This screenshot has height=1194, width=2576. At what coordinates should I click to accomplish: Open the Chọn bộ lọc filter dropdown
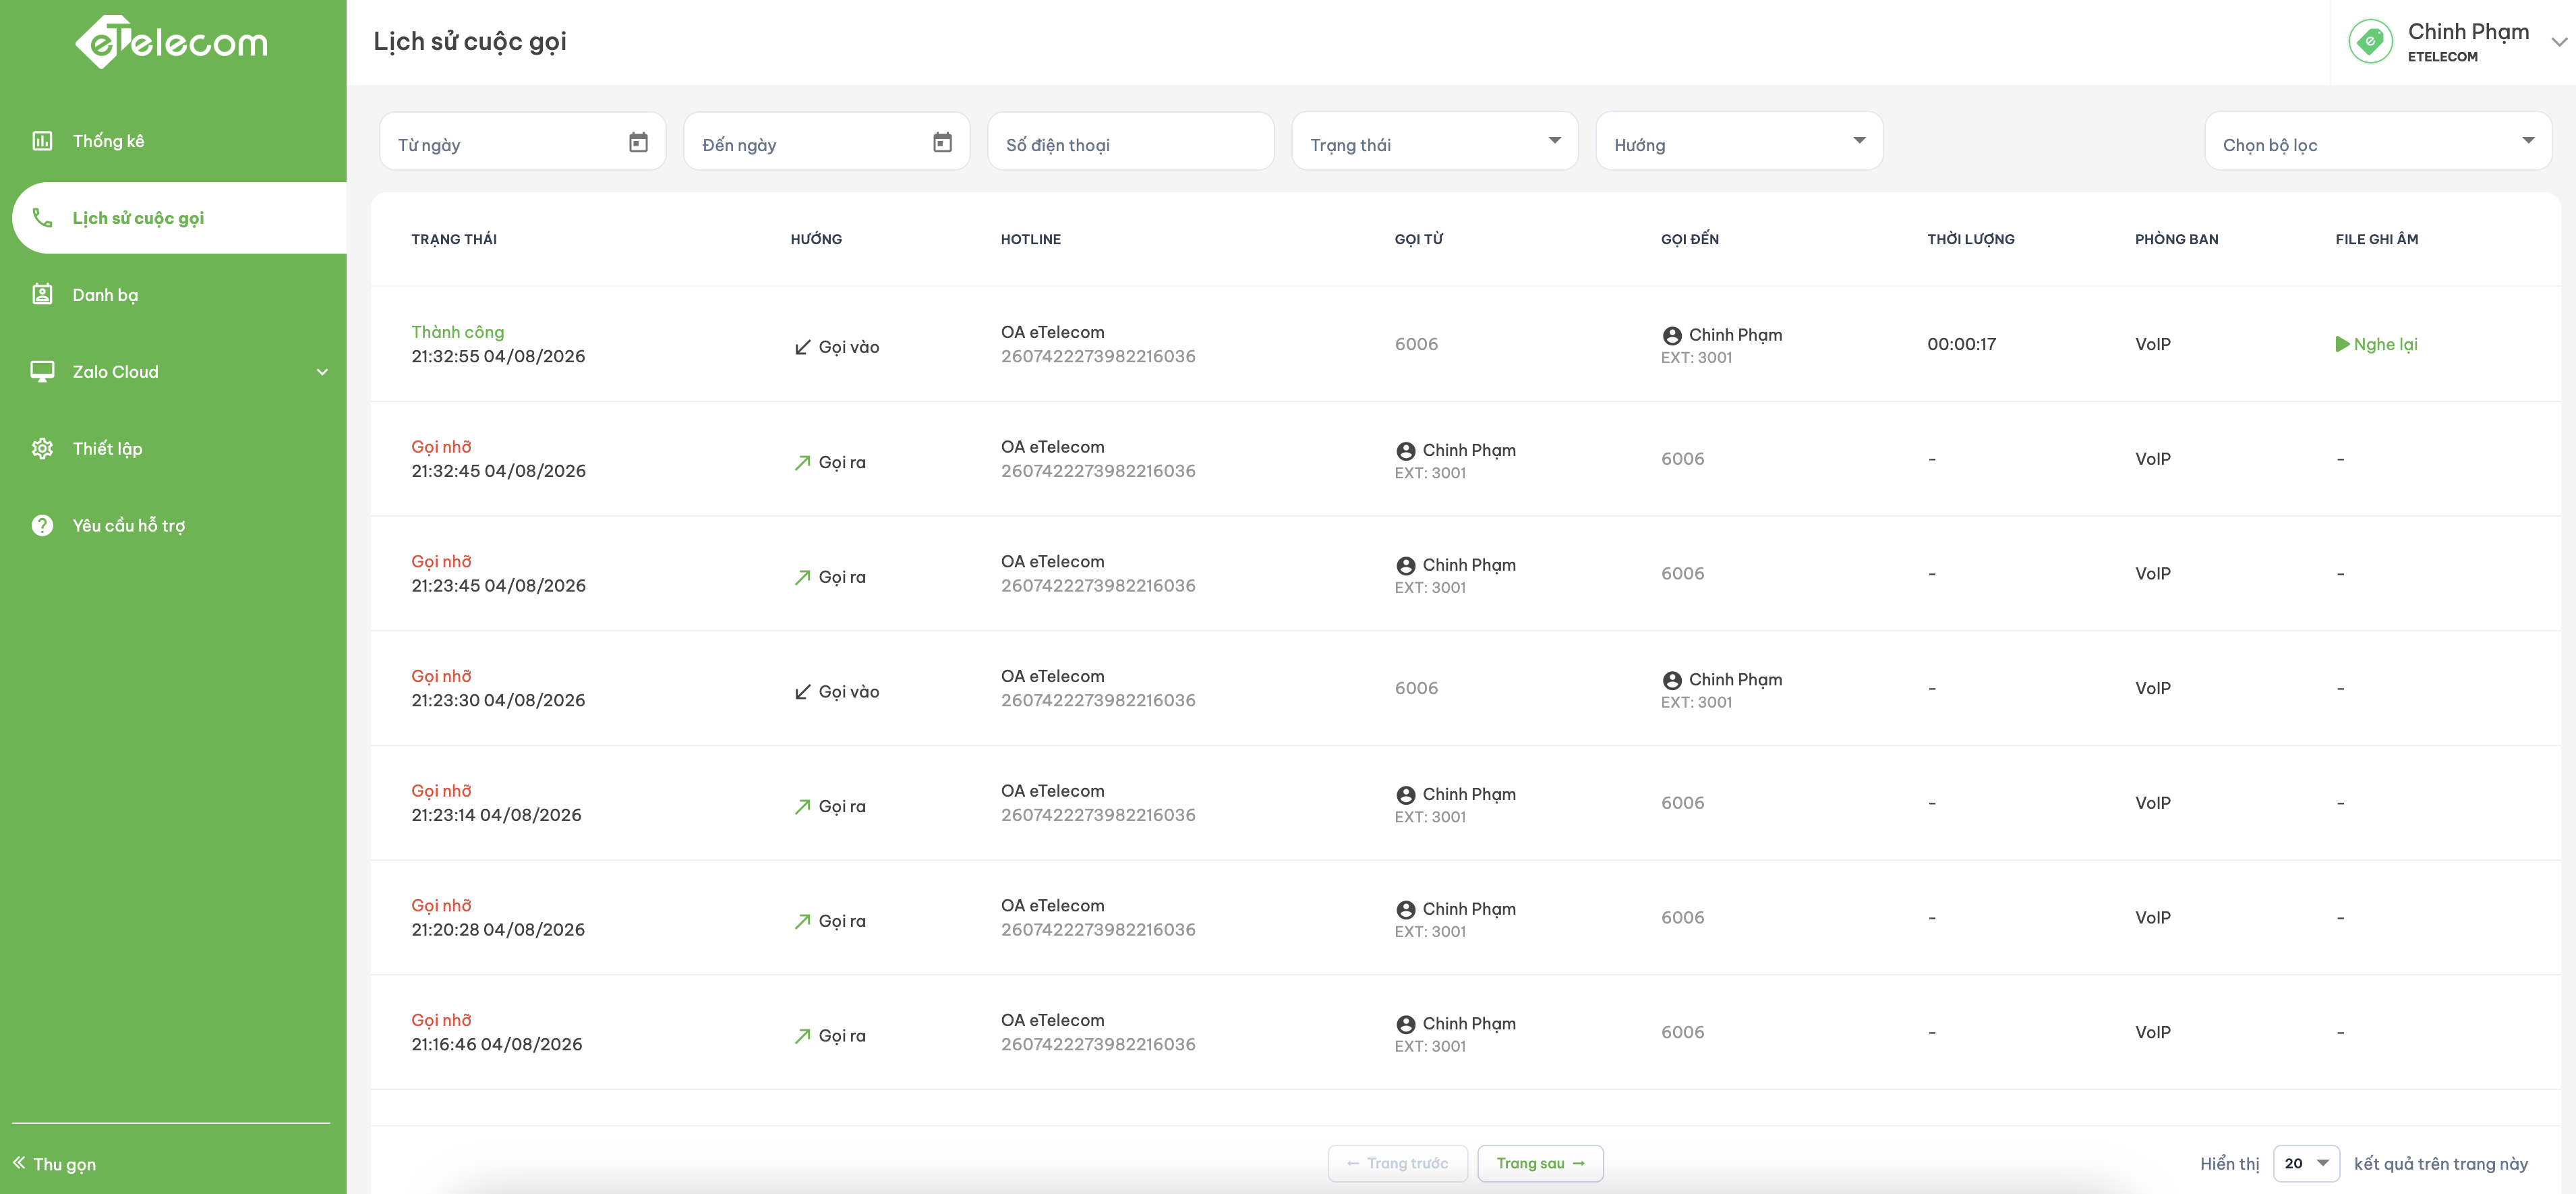(2378, 141)
